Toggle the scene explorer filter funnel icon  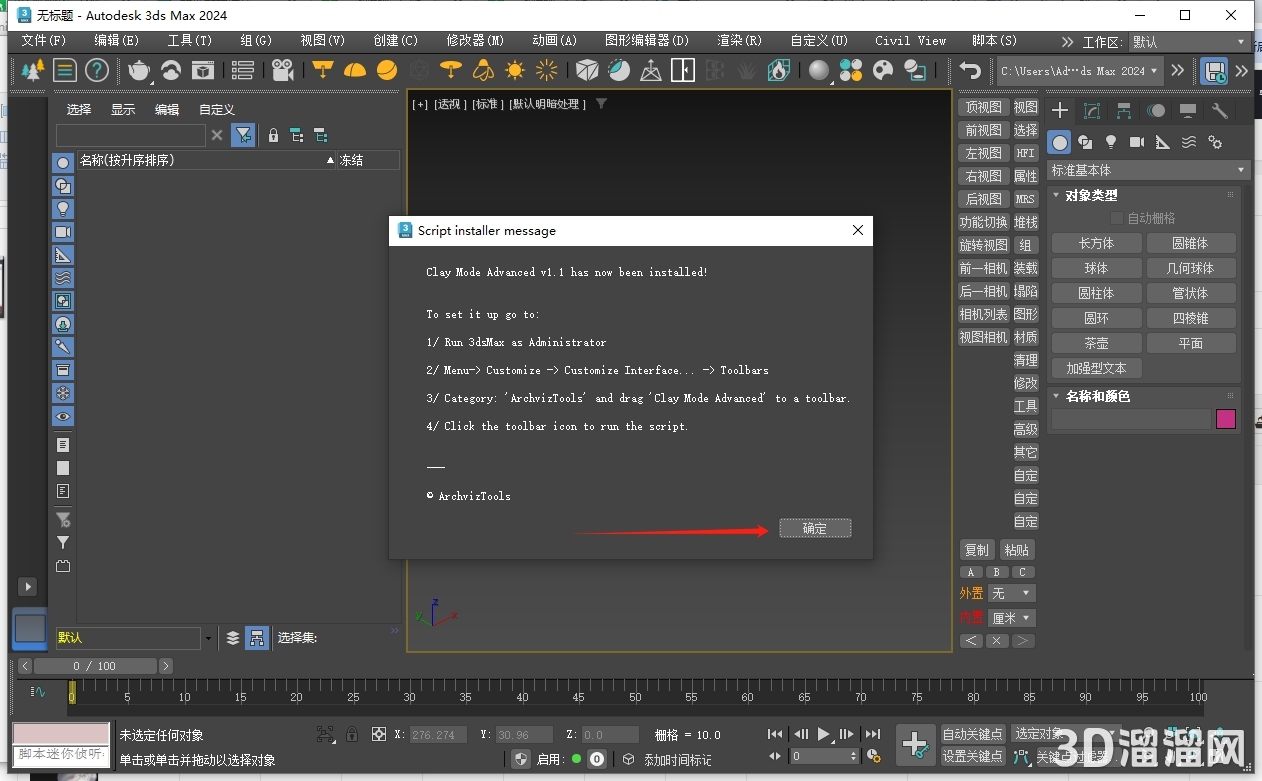pos(243,135)
